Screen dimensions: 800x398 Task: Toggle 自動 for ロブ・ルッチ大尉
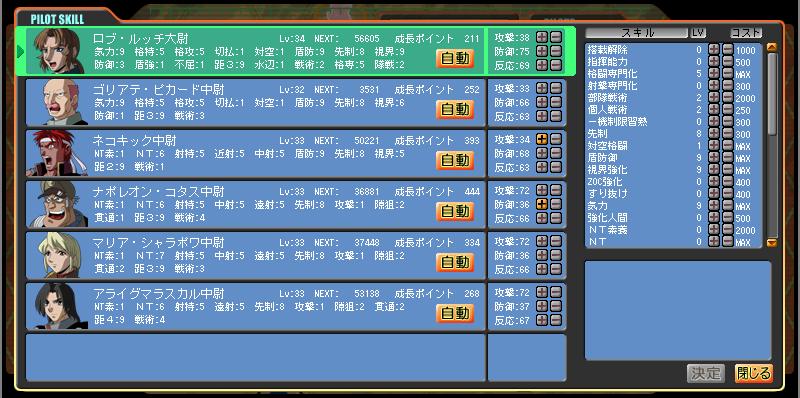point(455,59)
